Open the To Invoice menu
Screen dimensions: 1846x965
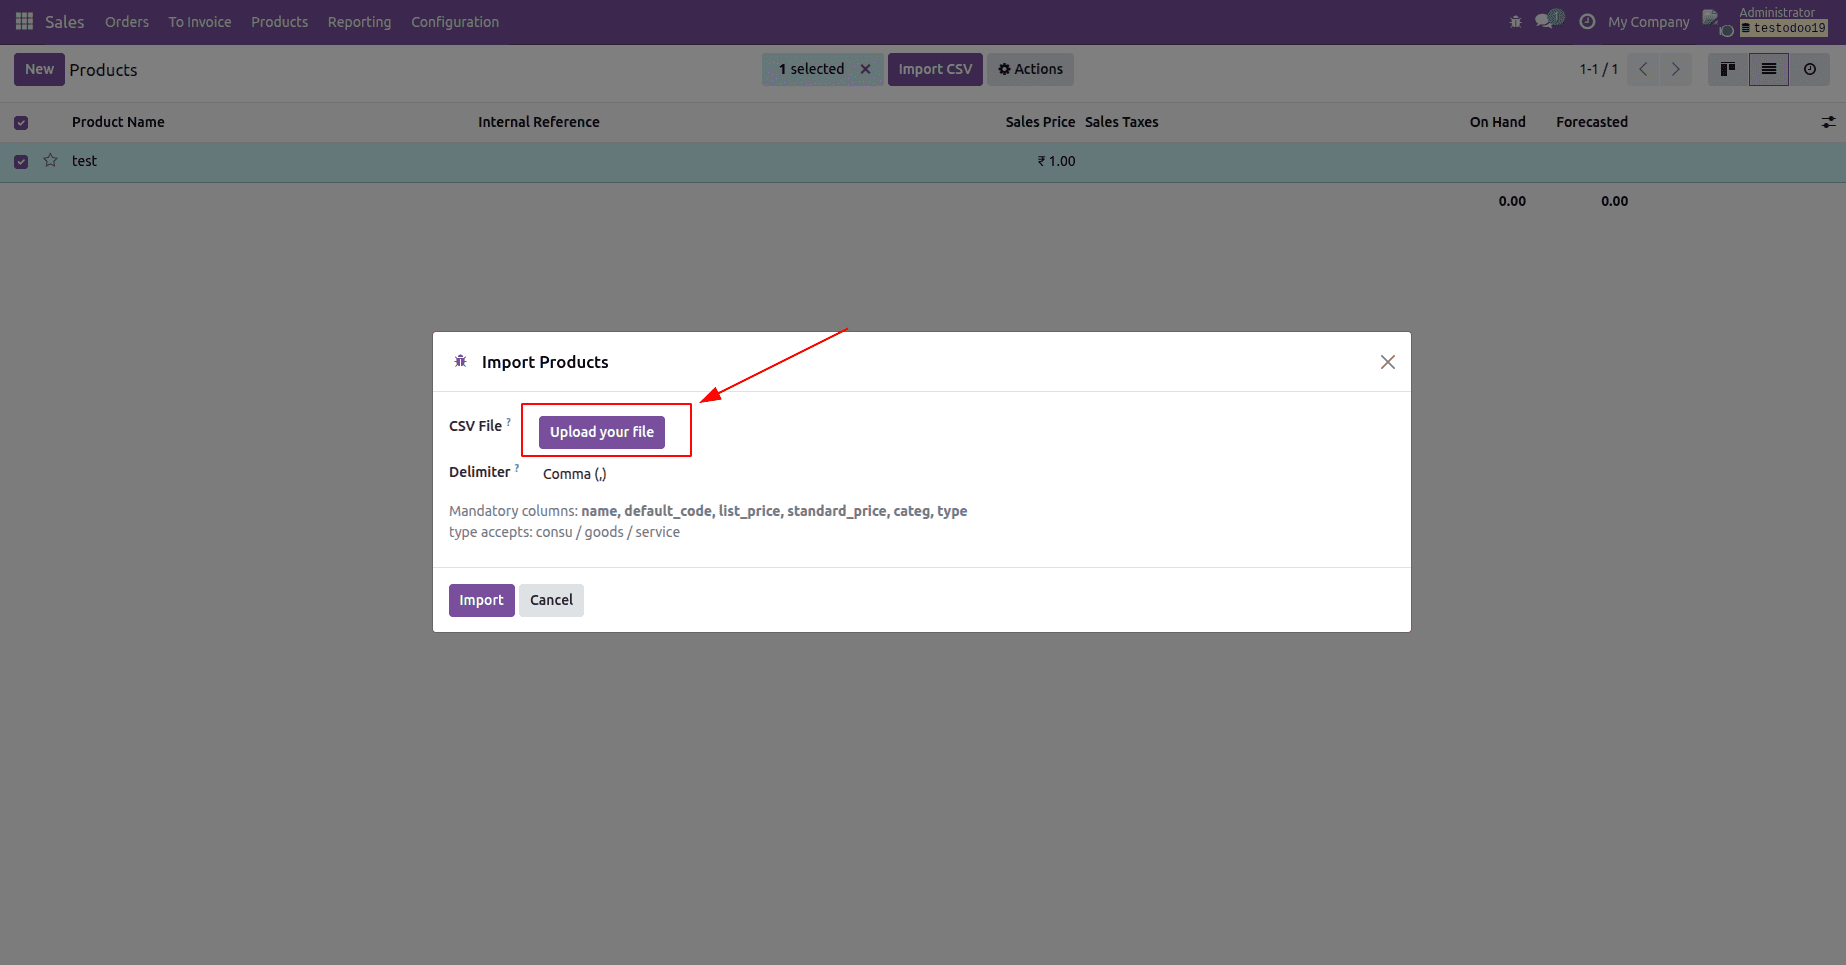click(x=200, y=22)
